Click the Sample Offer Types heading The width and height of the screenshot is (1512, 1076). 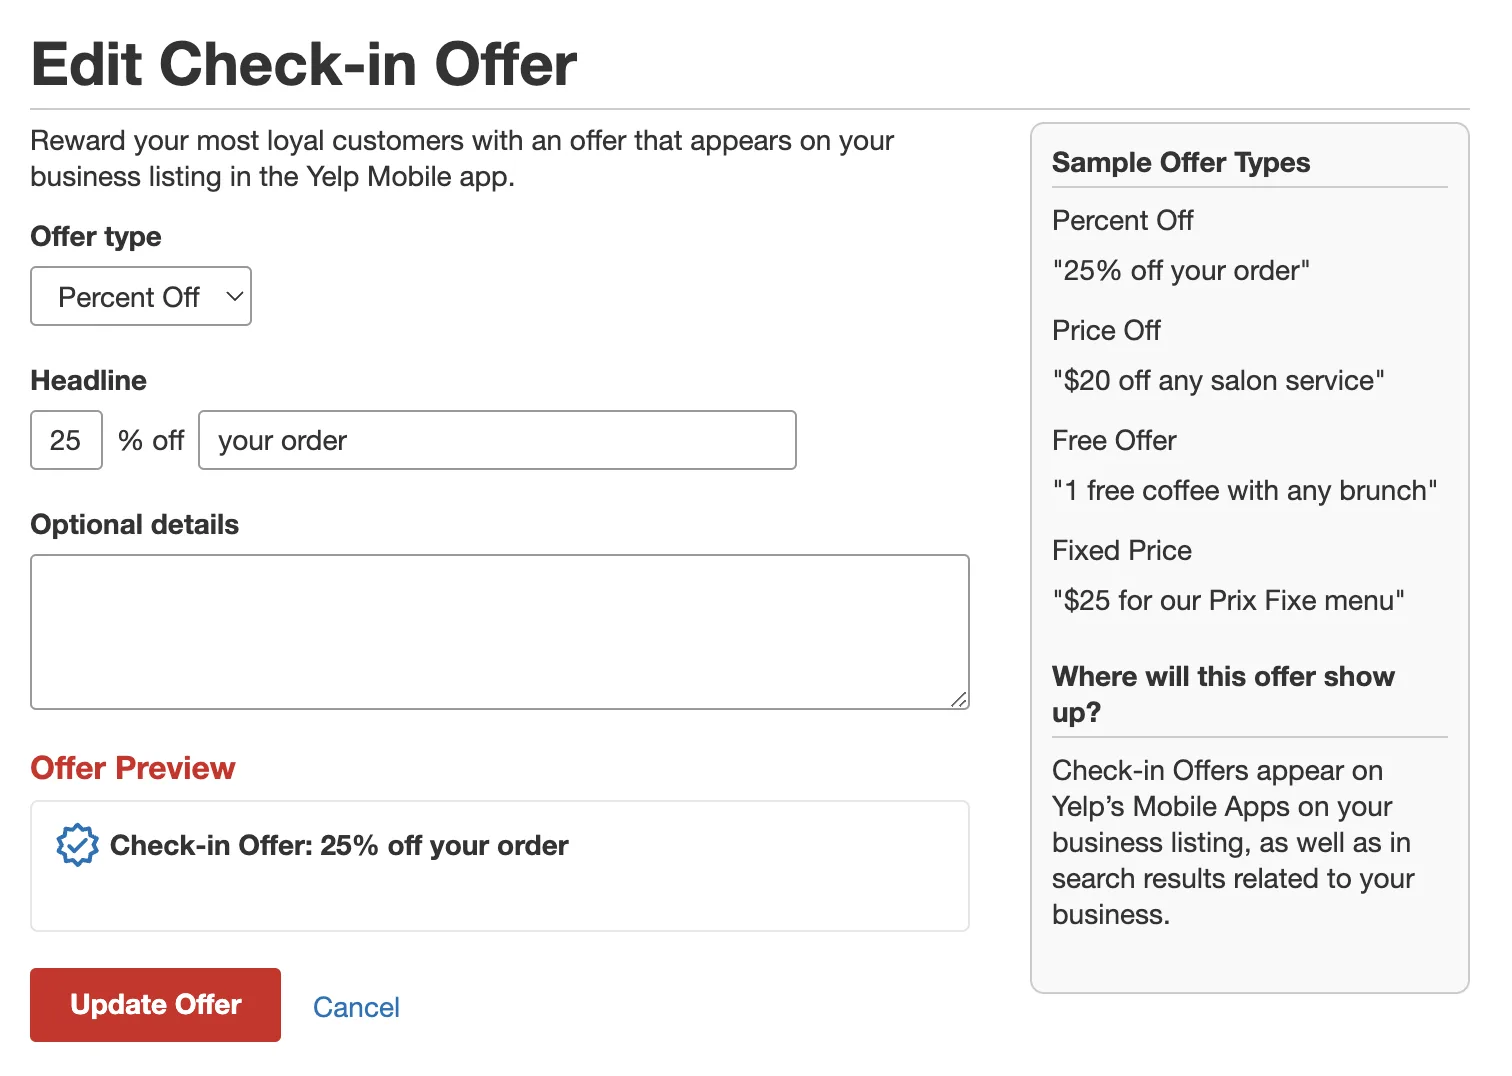[x=1181, y=162]
